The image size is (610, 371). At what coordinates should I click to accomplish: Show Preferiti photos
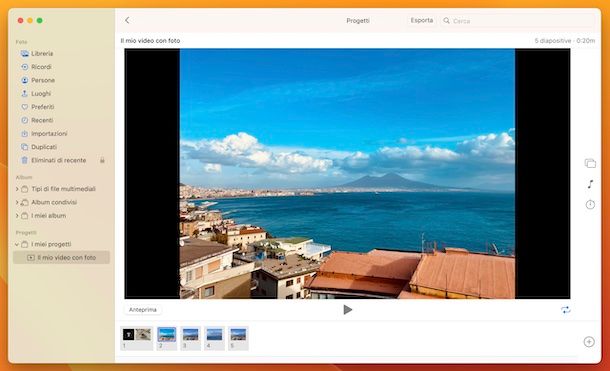(42, 107)
